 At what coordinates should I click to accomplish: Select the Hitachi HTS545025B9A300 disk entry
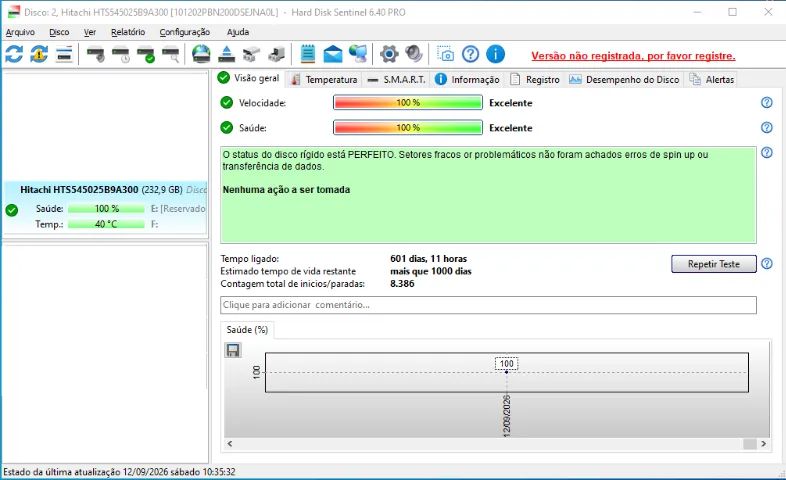click(105, 207)
